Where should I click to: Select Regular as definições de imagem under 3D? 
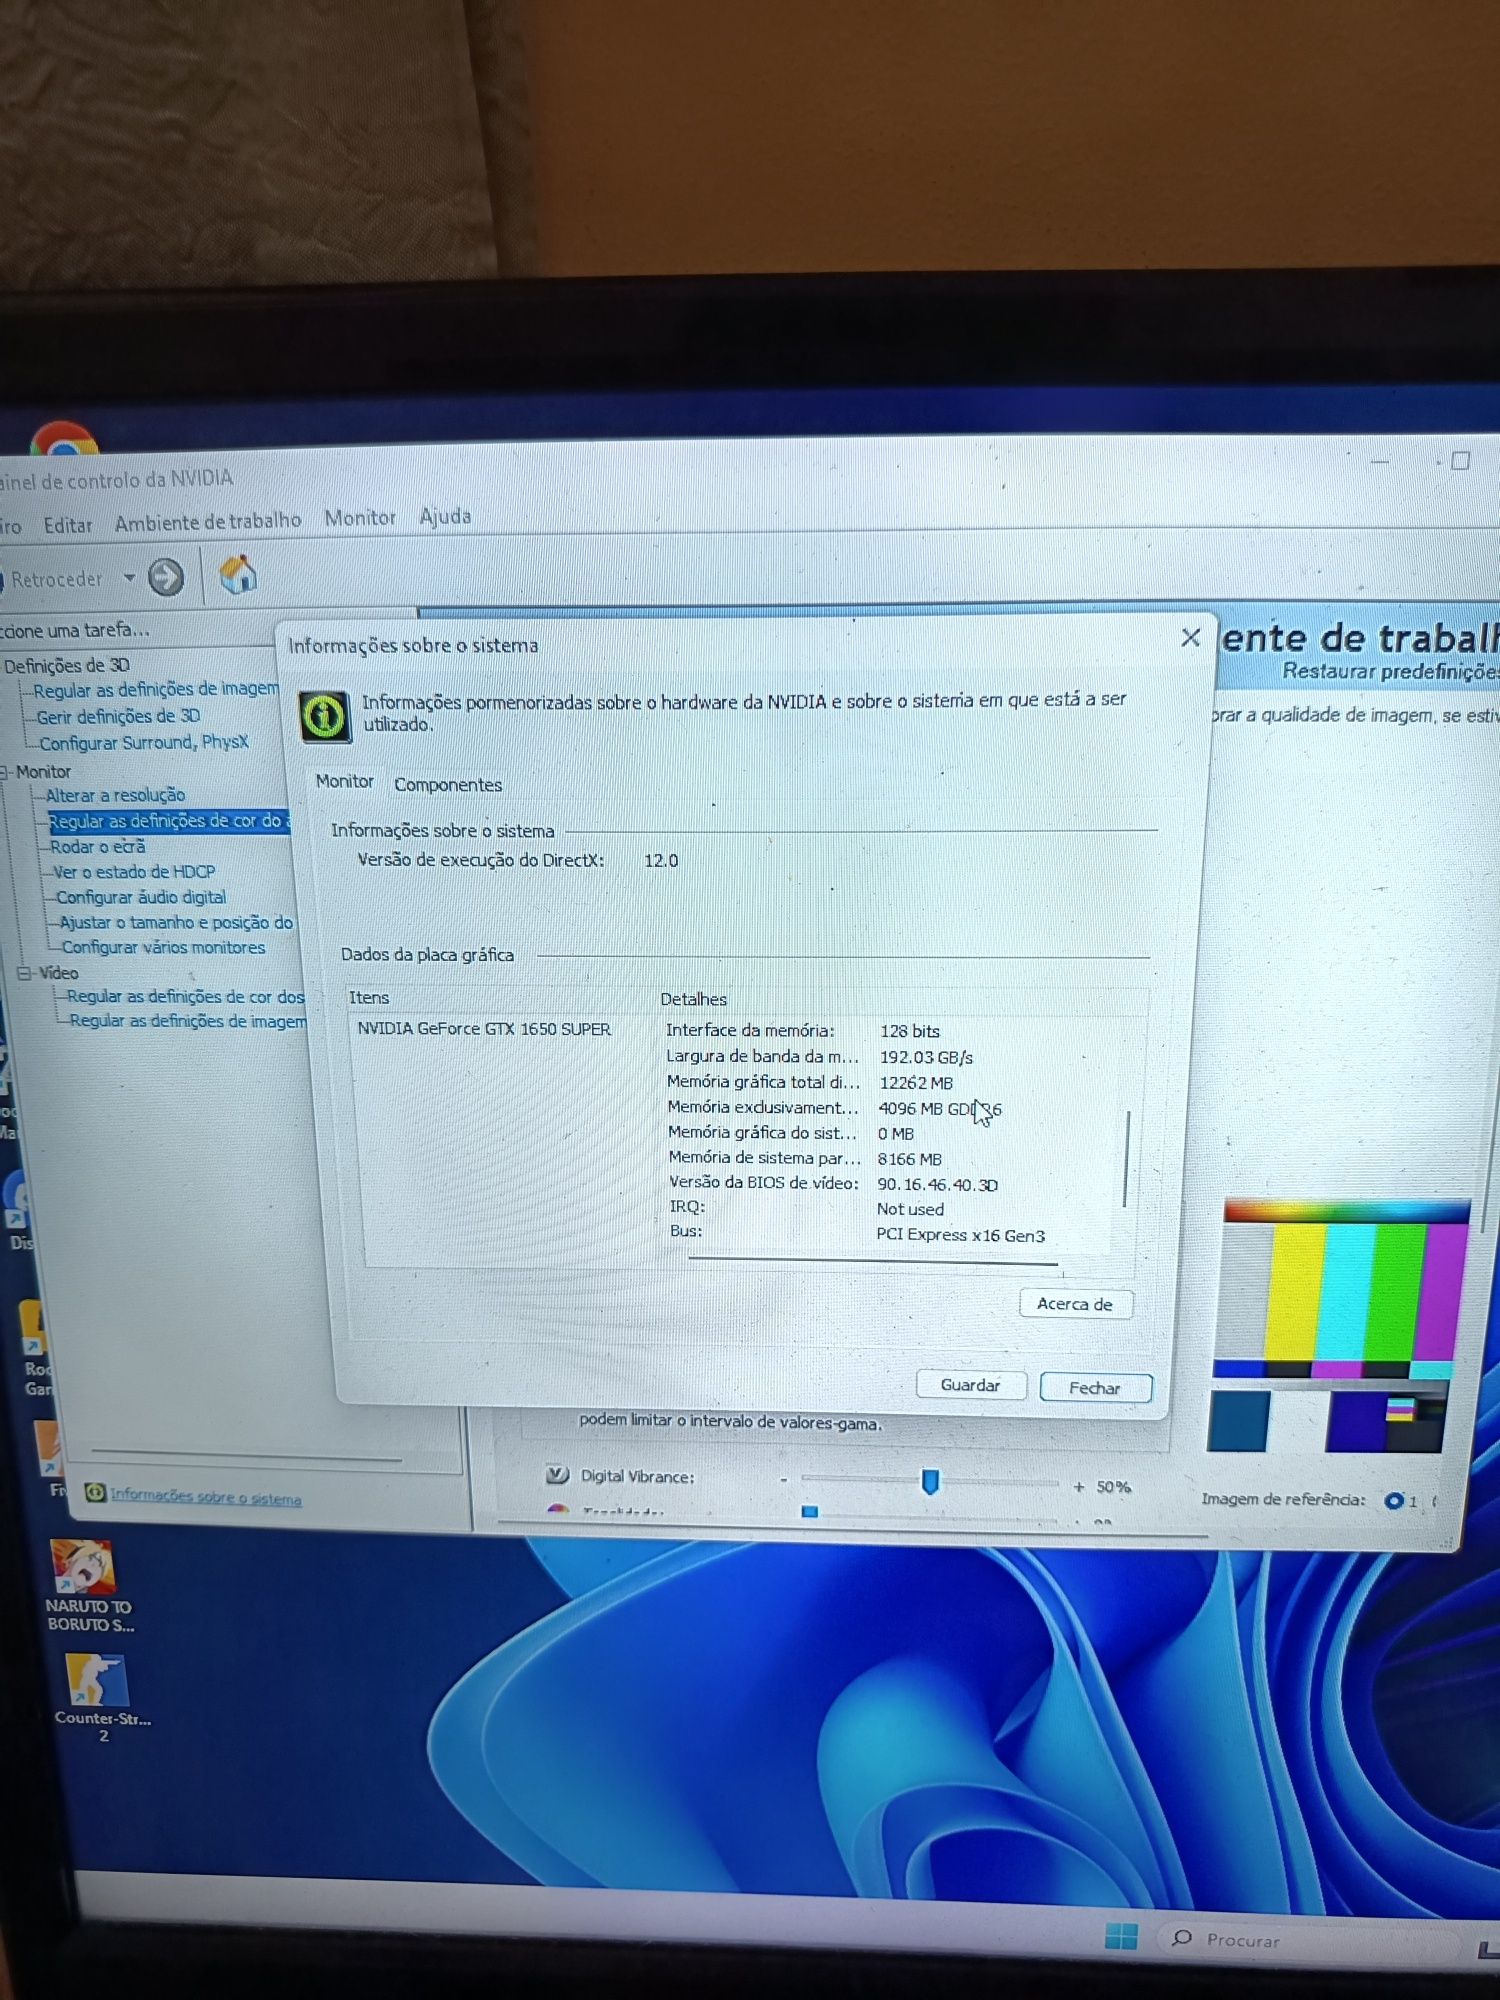click(x=156, y=689)
